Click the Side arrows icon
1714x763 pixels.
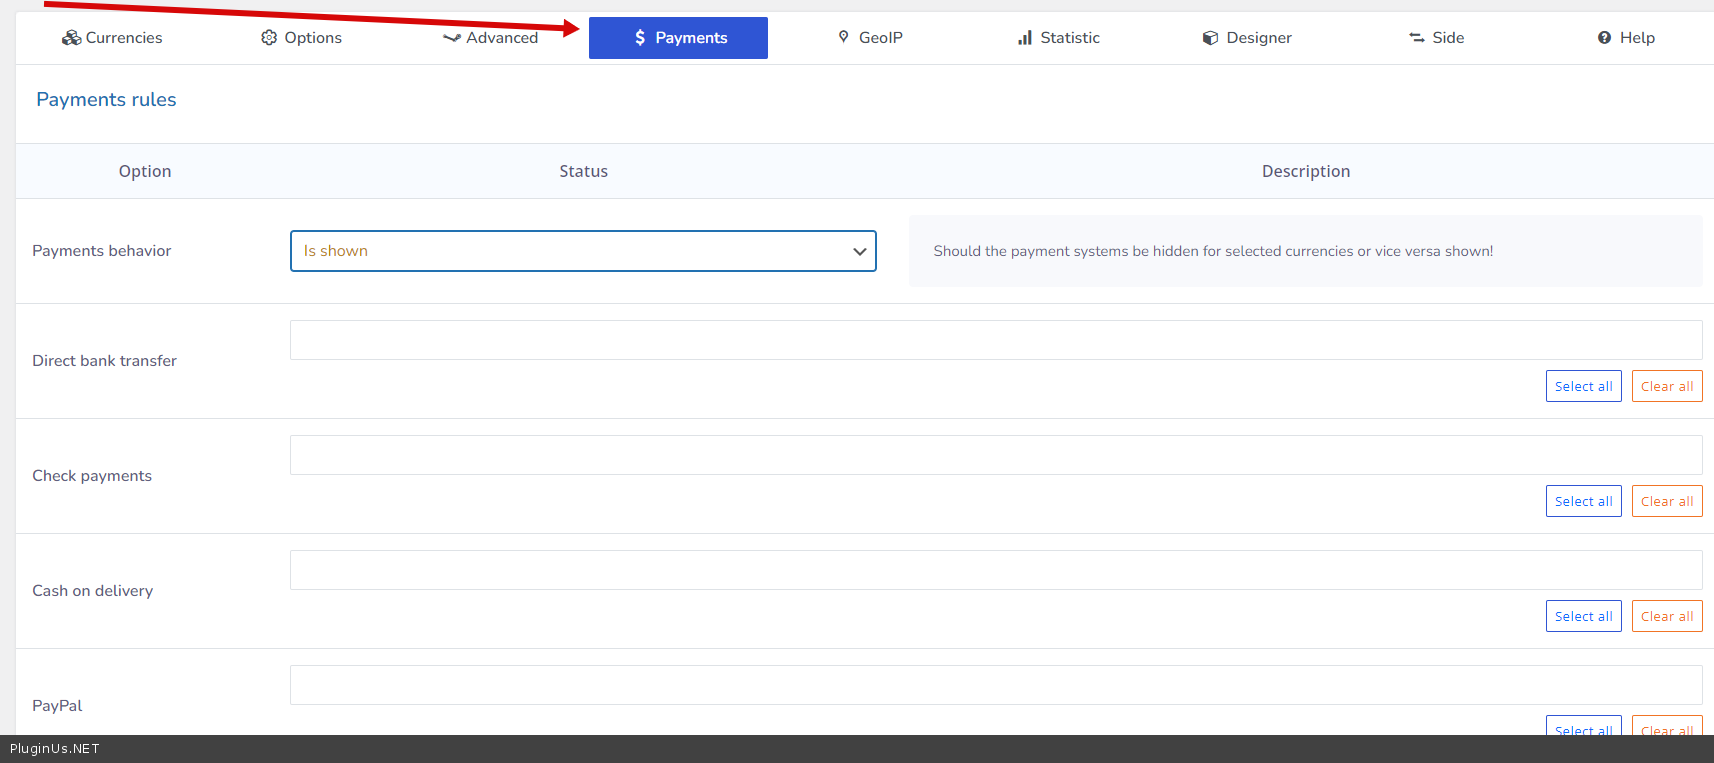click(1416, 38)
